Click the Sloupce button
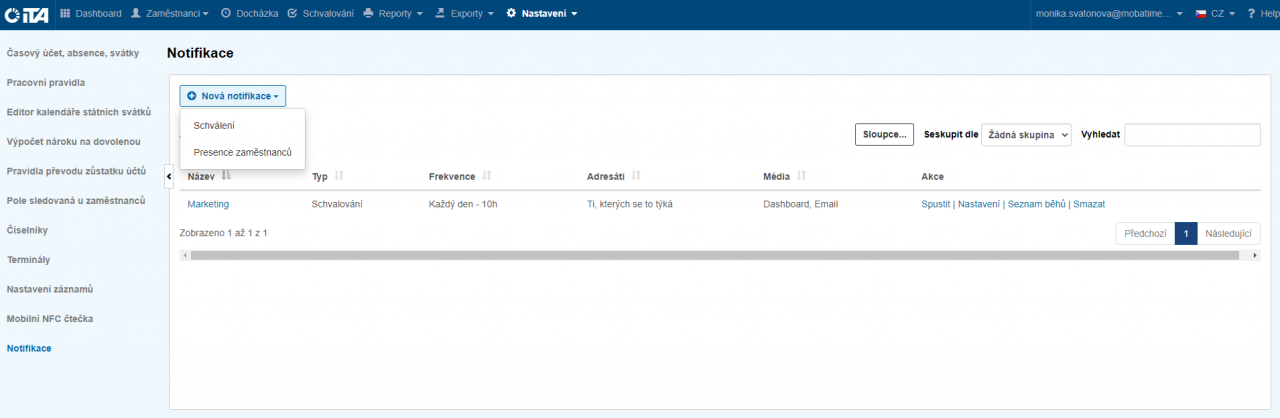Image resolution: width=1280 pixels, height=418 pixels. coord(884,135)
